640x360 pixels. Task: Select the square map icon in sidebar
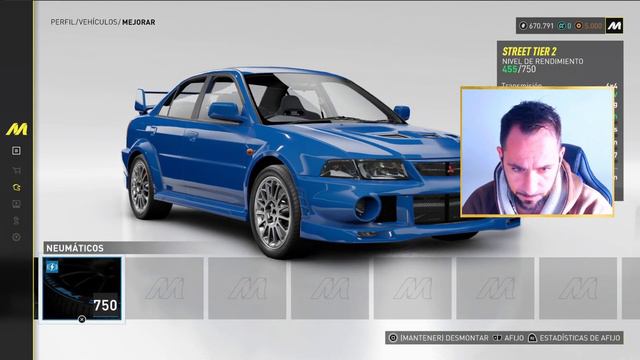click(16, 151)
